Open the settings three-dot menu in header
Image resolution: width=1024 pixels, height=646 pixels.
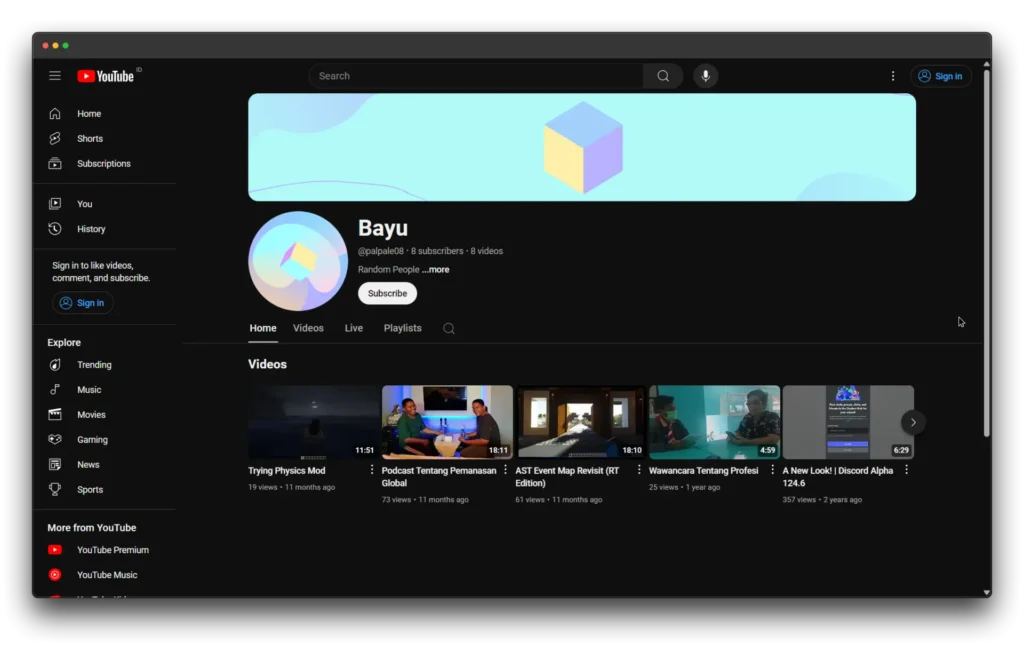(893, 76)
